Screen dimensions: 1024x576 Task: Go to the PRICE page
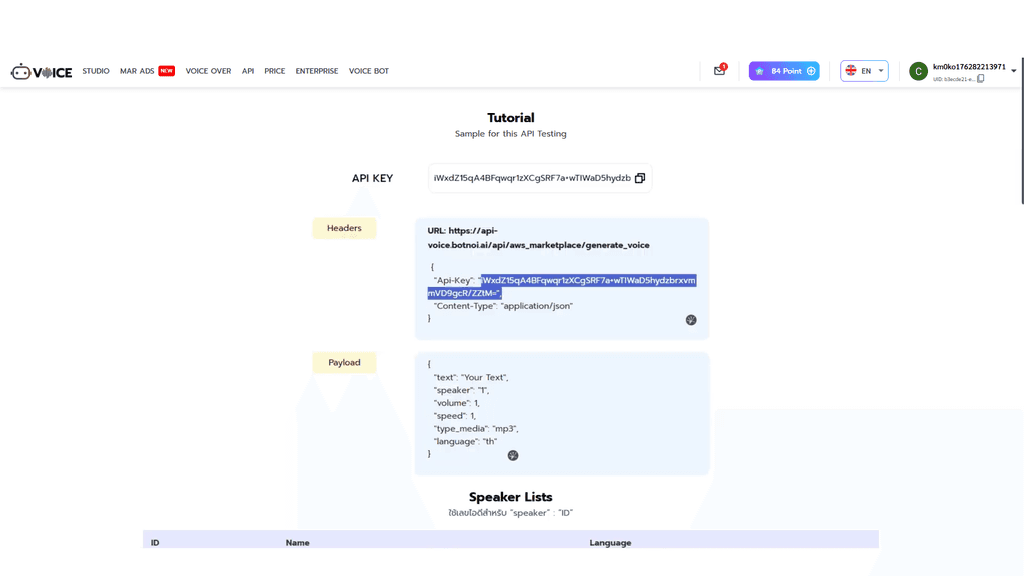point(275,71)
